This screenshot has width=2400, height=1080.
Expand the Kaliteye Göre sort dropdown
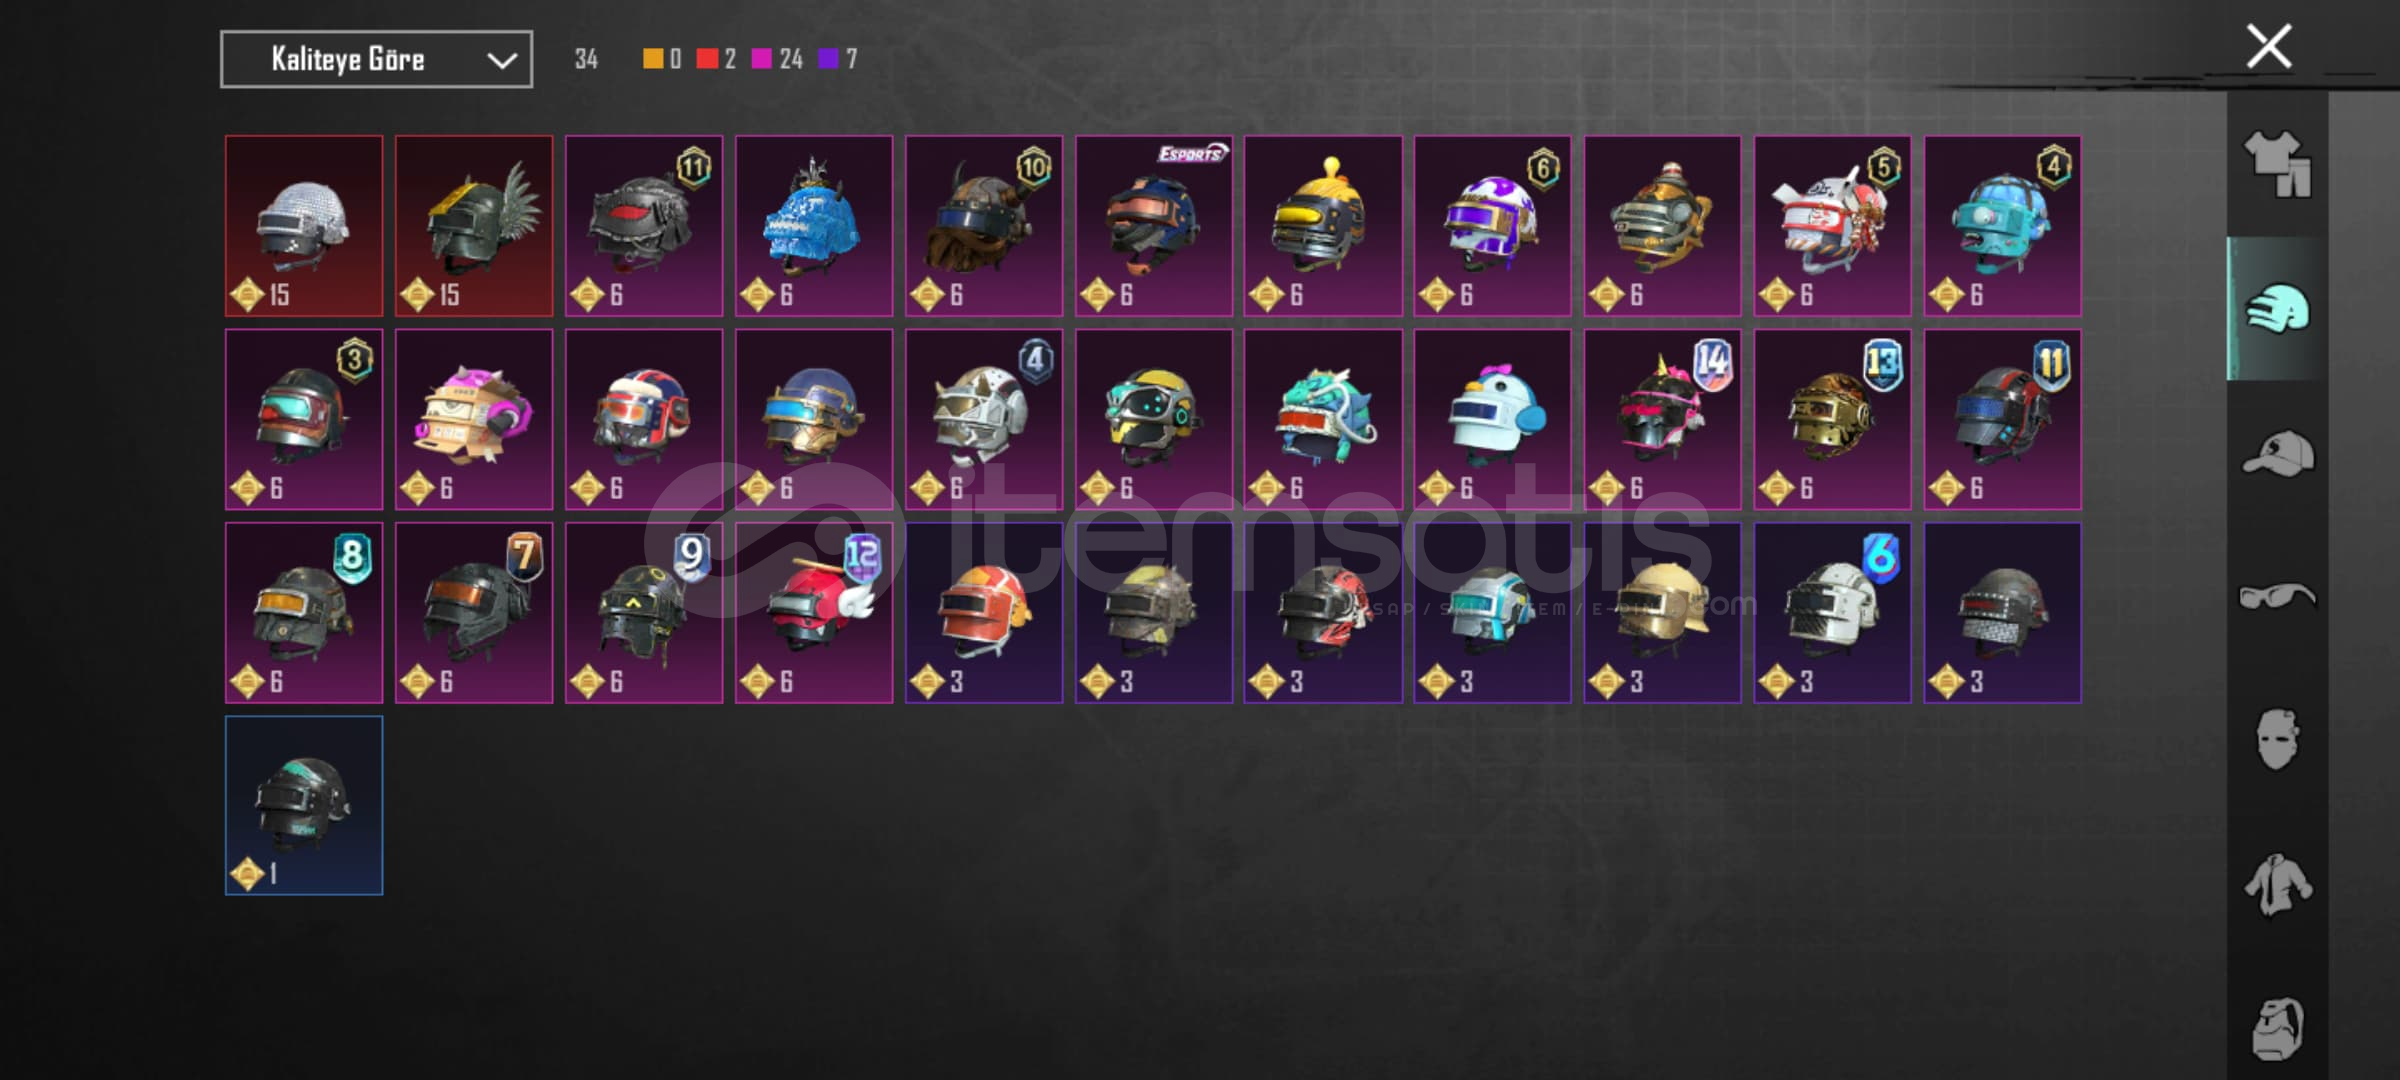pos(376,60)
